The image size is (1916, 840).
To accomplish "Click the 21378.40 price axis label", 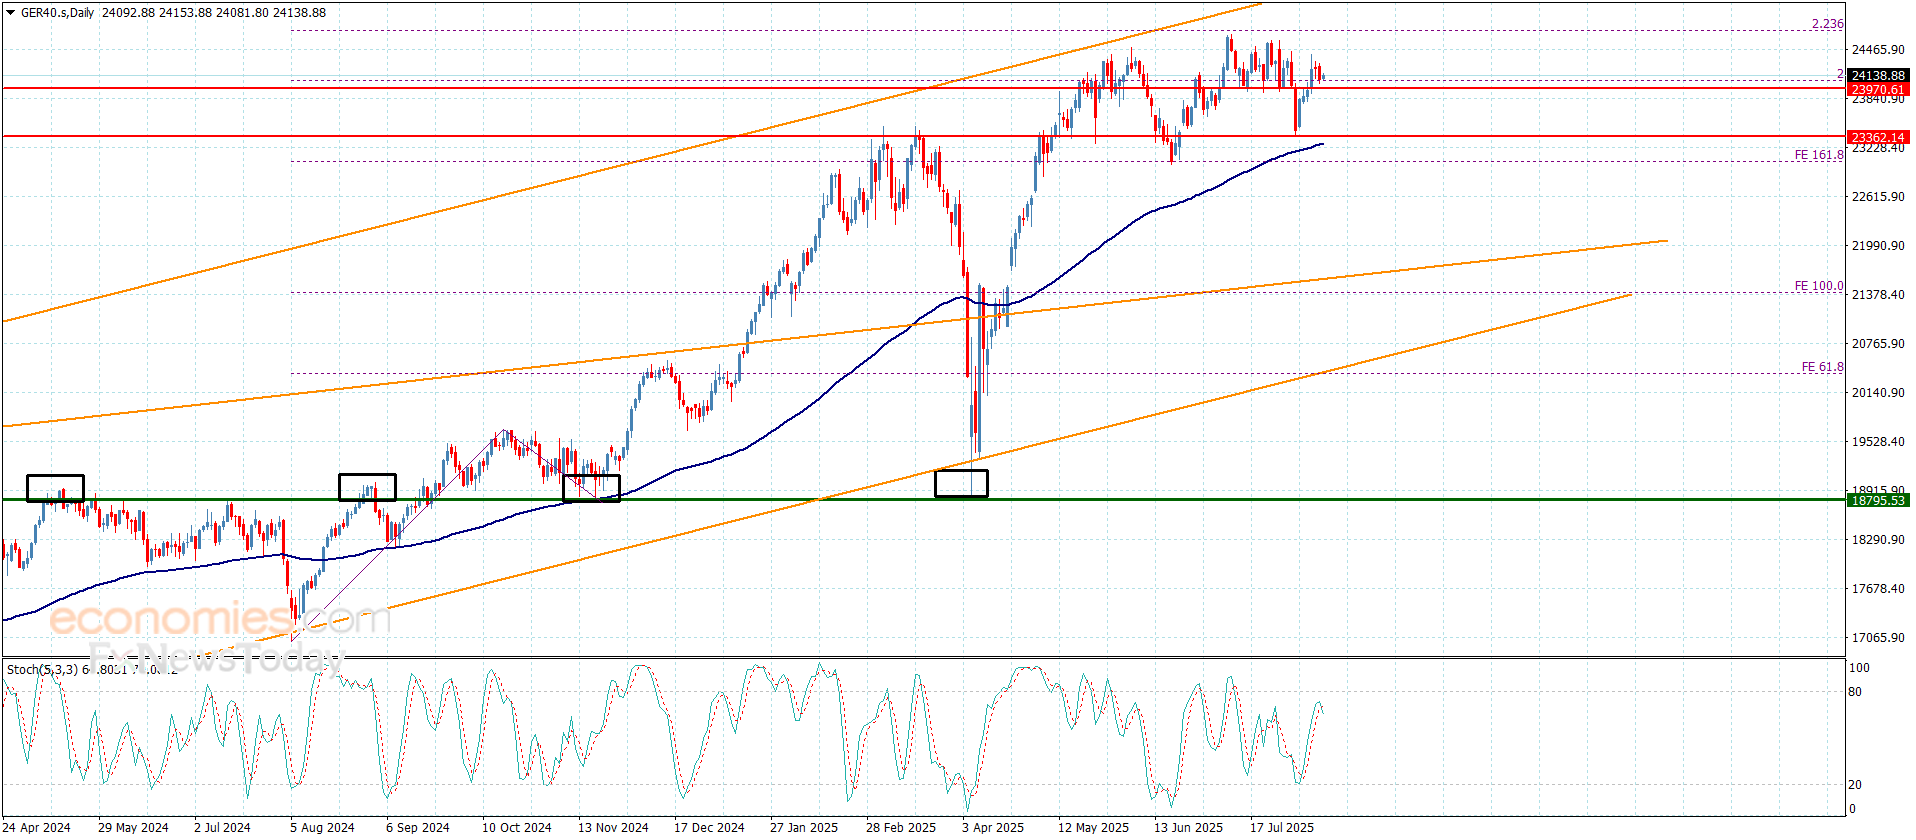I will (1878, 295).
